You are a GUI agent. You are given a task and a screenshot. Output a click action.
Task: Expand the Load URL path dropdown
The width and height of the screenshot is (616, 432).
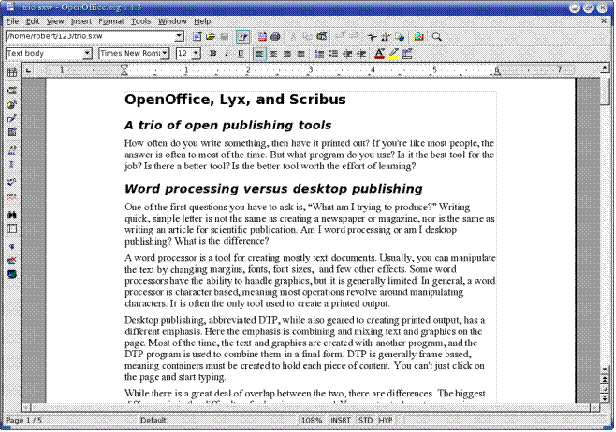pyautogui.click(x=179, y=37)
